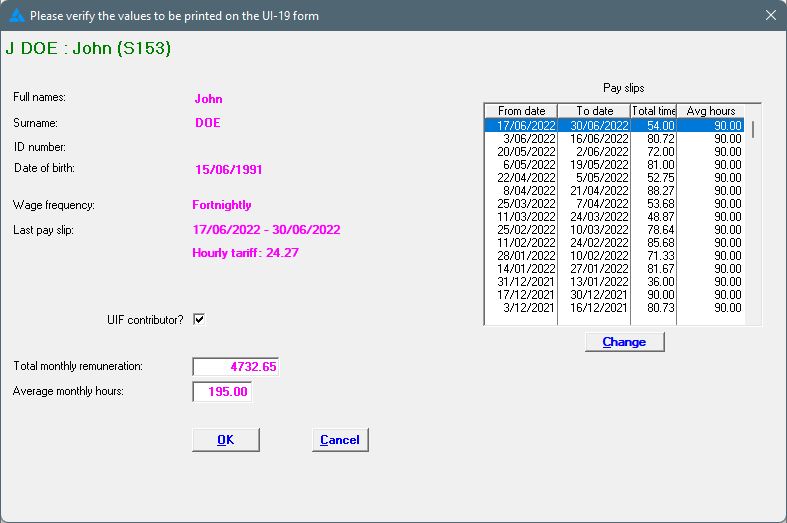Select pay slip row from 14/01/2022

click(614, 269)
